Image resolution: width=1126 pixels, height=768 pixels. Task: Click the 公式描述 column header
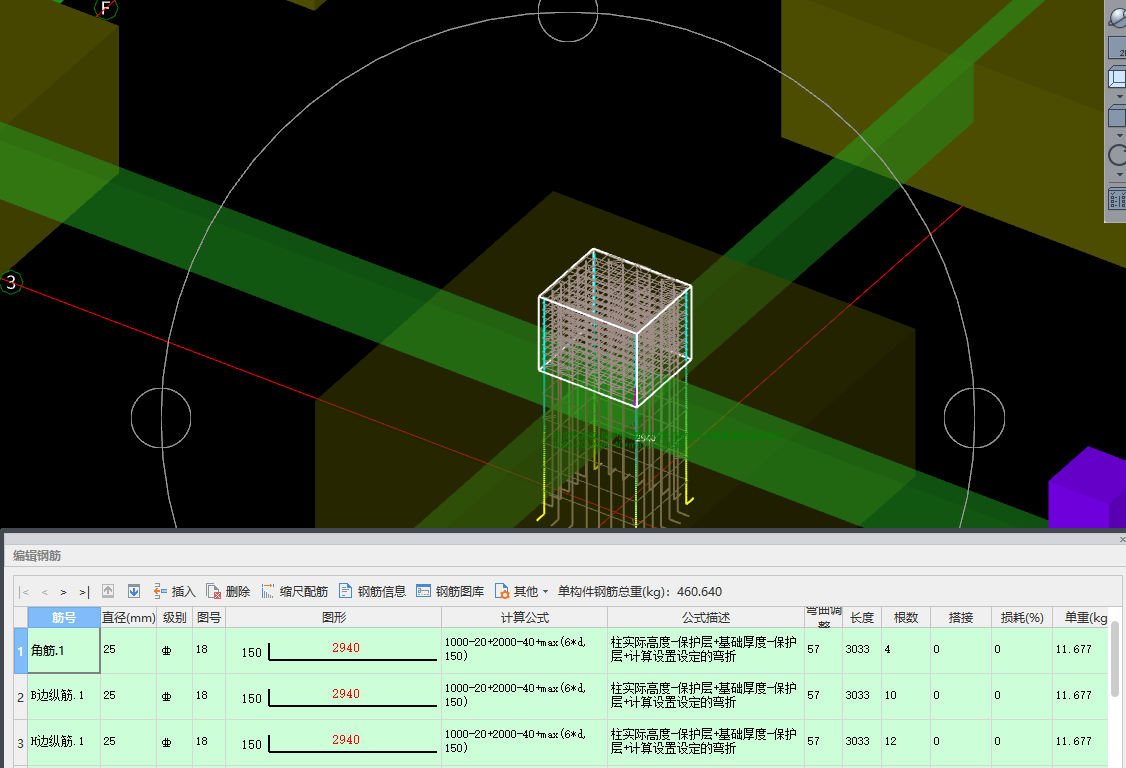pos(706,617)
